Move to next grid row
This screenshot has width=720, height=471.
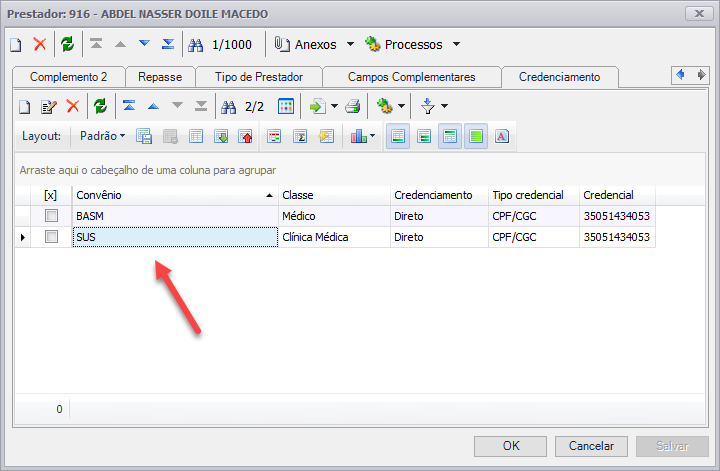[x=177, y=107]
